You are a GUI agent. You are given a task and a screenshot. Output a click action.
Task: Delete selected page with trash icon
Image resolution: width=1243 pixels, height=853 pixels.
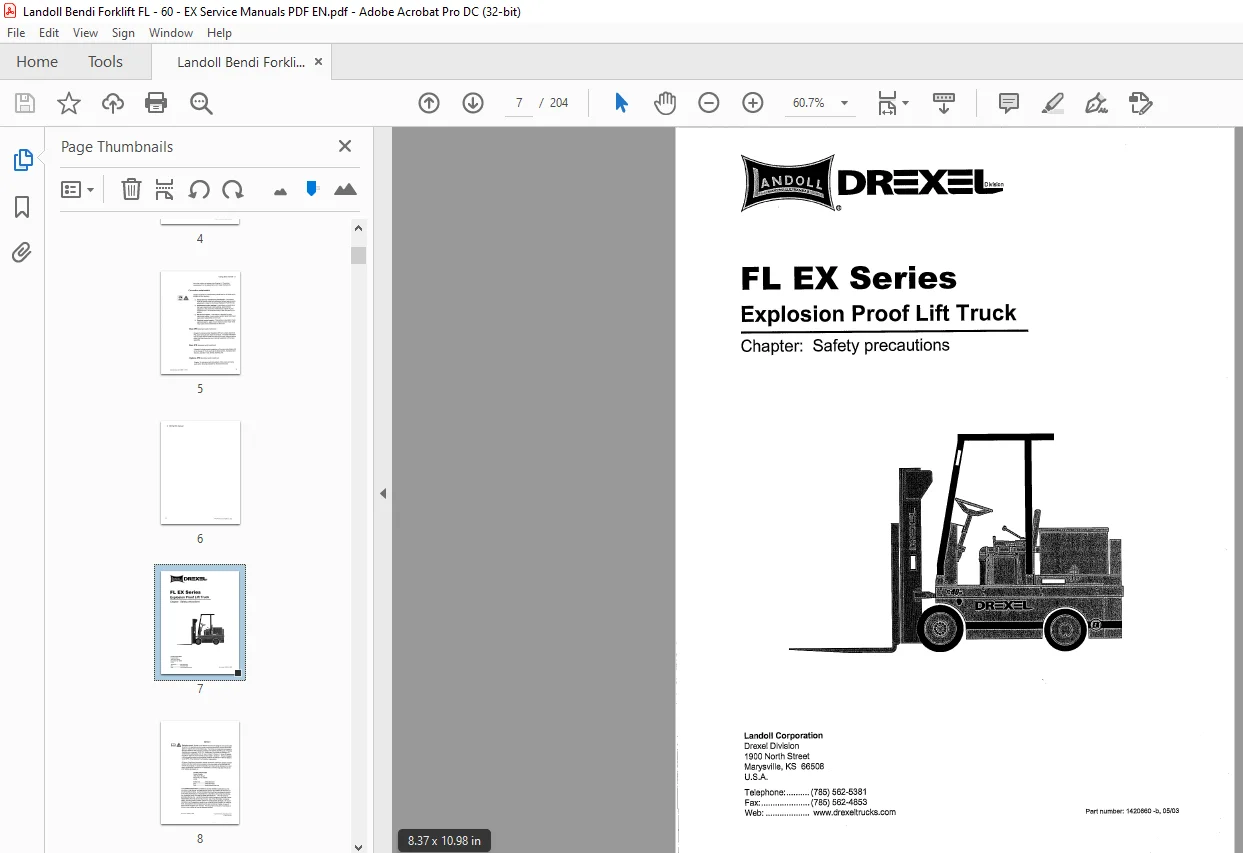coord(131,189)
